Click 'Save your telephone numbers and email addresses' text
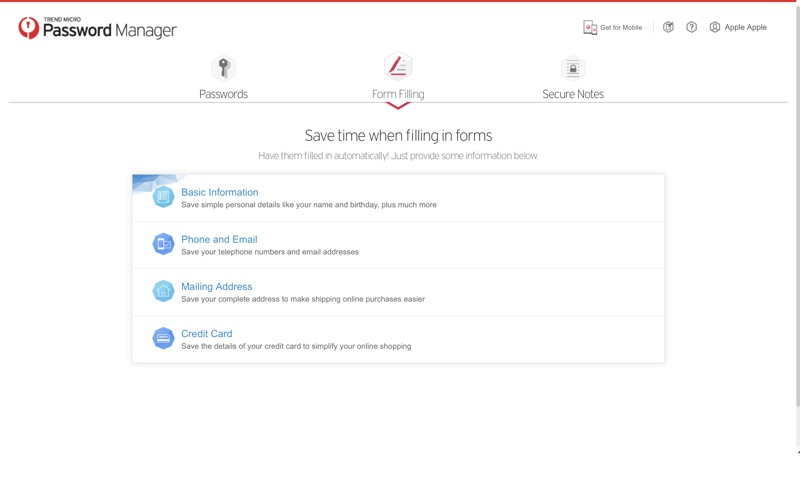The width and height of the screenshot is (800, 500). click(x=270, y=252)
